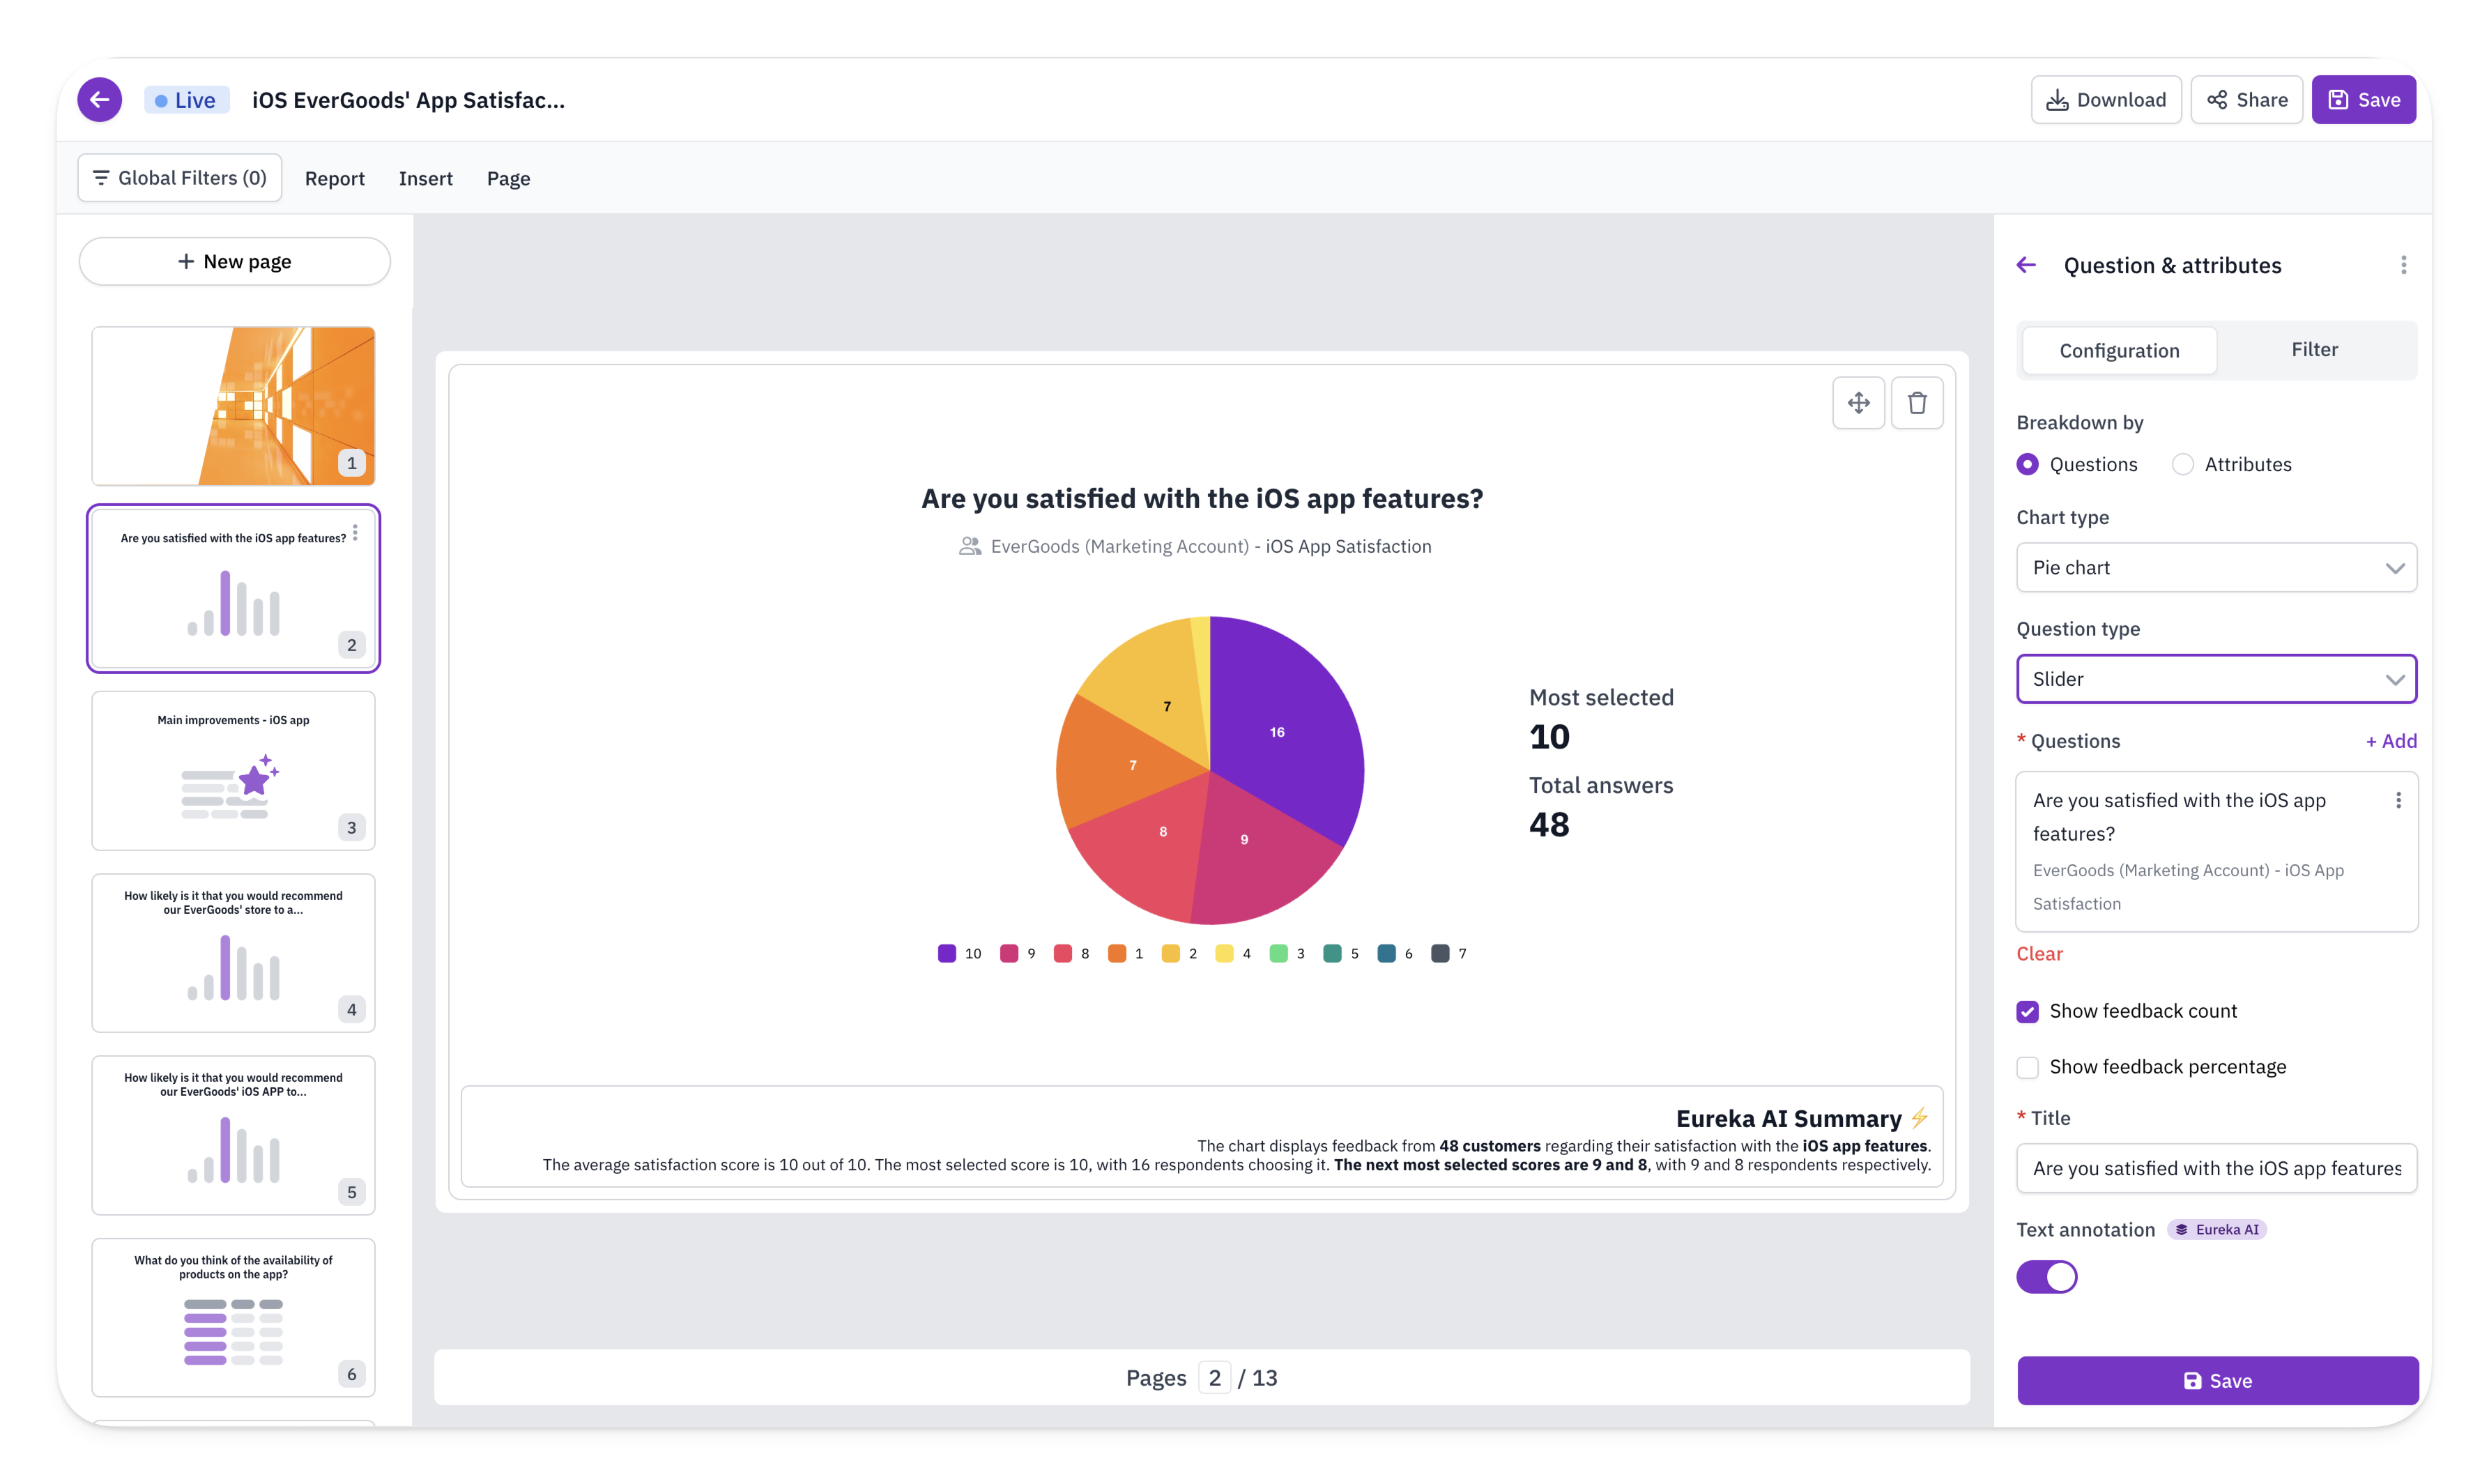Click the Global Filters funnel icon
Screen dimensions: 2489x1484
[99, 176]
